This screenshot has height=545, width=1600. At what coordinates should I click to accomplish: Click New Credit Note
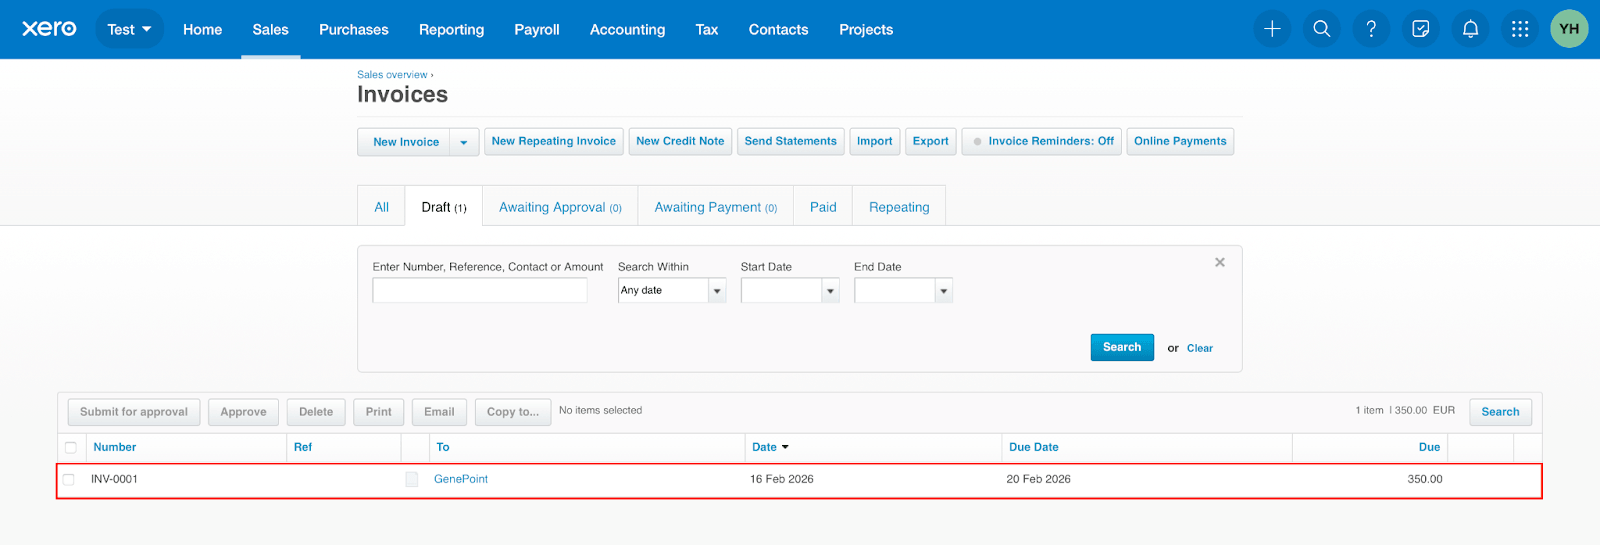point(680,141)
